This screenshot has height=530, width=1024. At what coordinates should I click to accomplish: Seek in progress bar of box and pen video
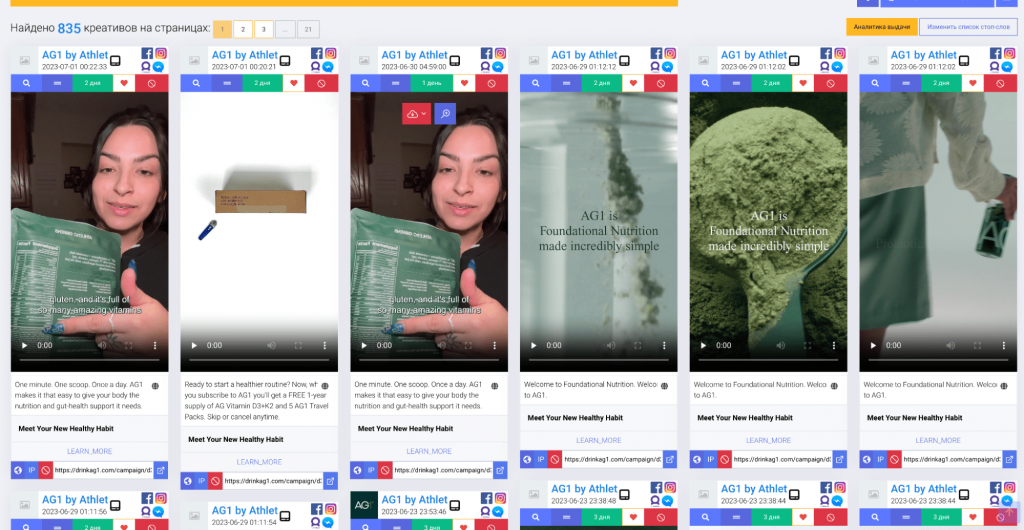259,360
